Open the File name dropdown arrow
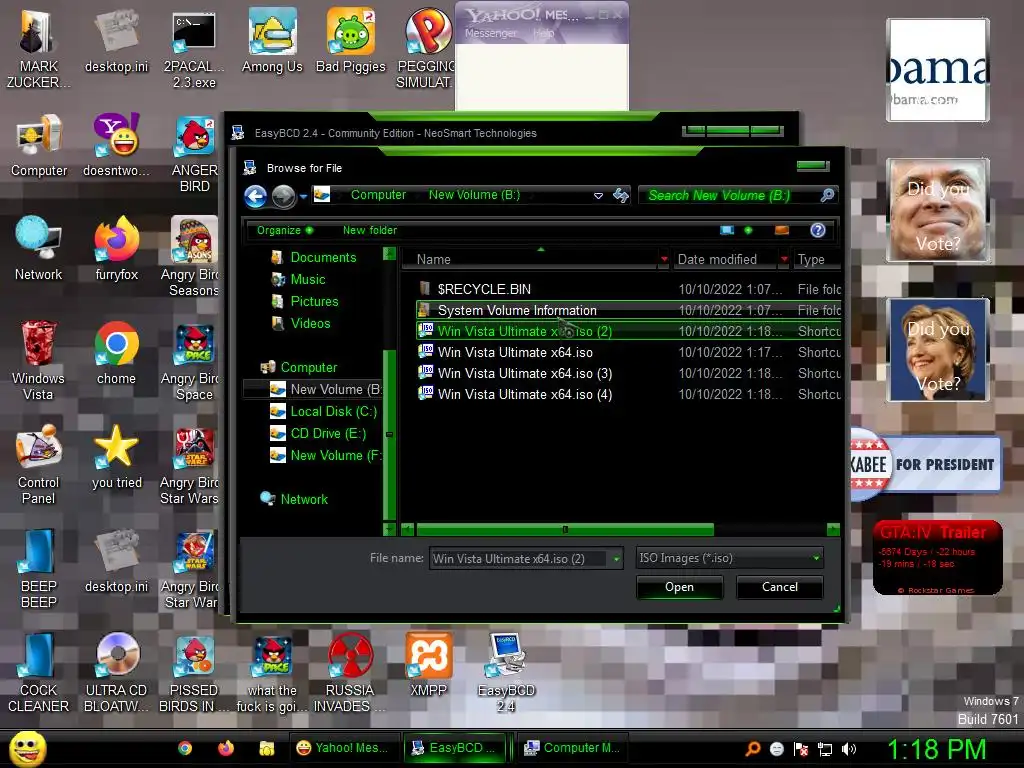Viewport: 1024px width, 768px height. pyautogui.click(x=616, y=558)
